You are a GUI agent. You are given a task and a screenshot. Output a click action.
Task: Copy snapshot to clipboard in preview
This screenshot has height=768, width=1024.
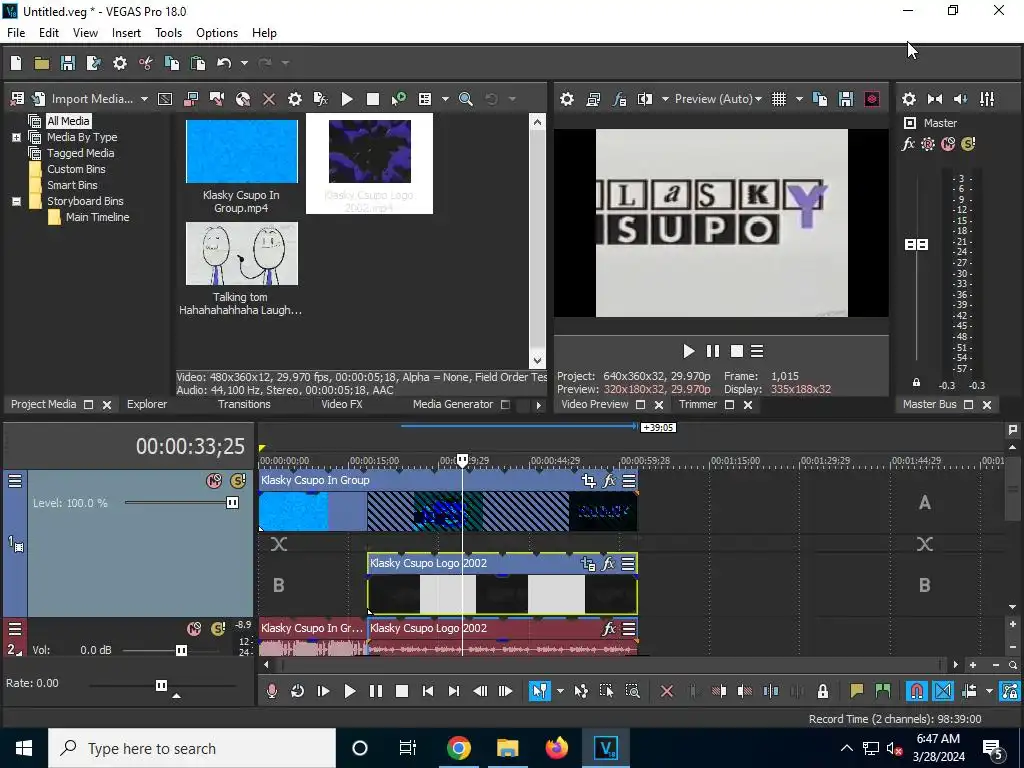820,99
